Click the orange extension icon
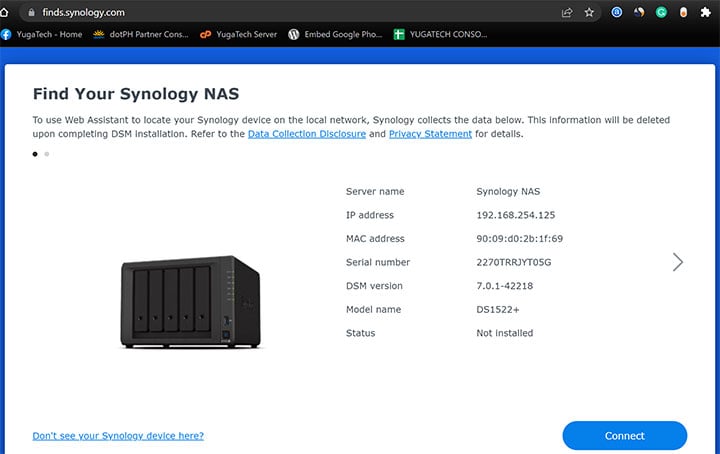Viewport: 720px width, 454px height. pos(683,12)
